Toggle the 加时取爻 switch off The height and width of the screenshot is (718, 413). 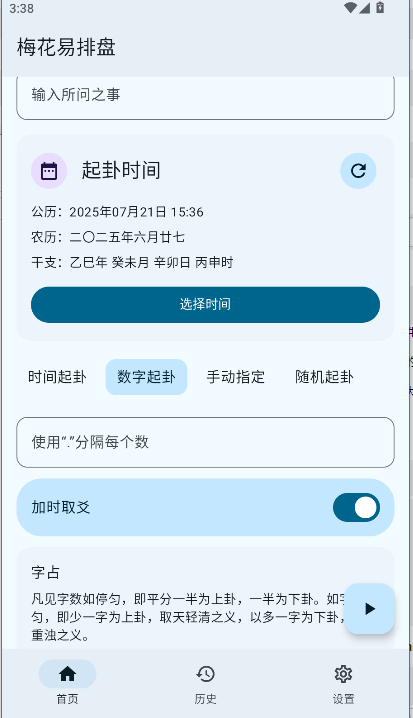(356, 507)
